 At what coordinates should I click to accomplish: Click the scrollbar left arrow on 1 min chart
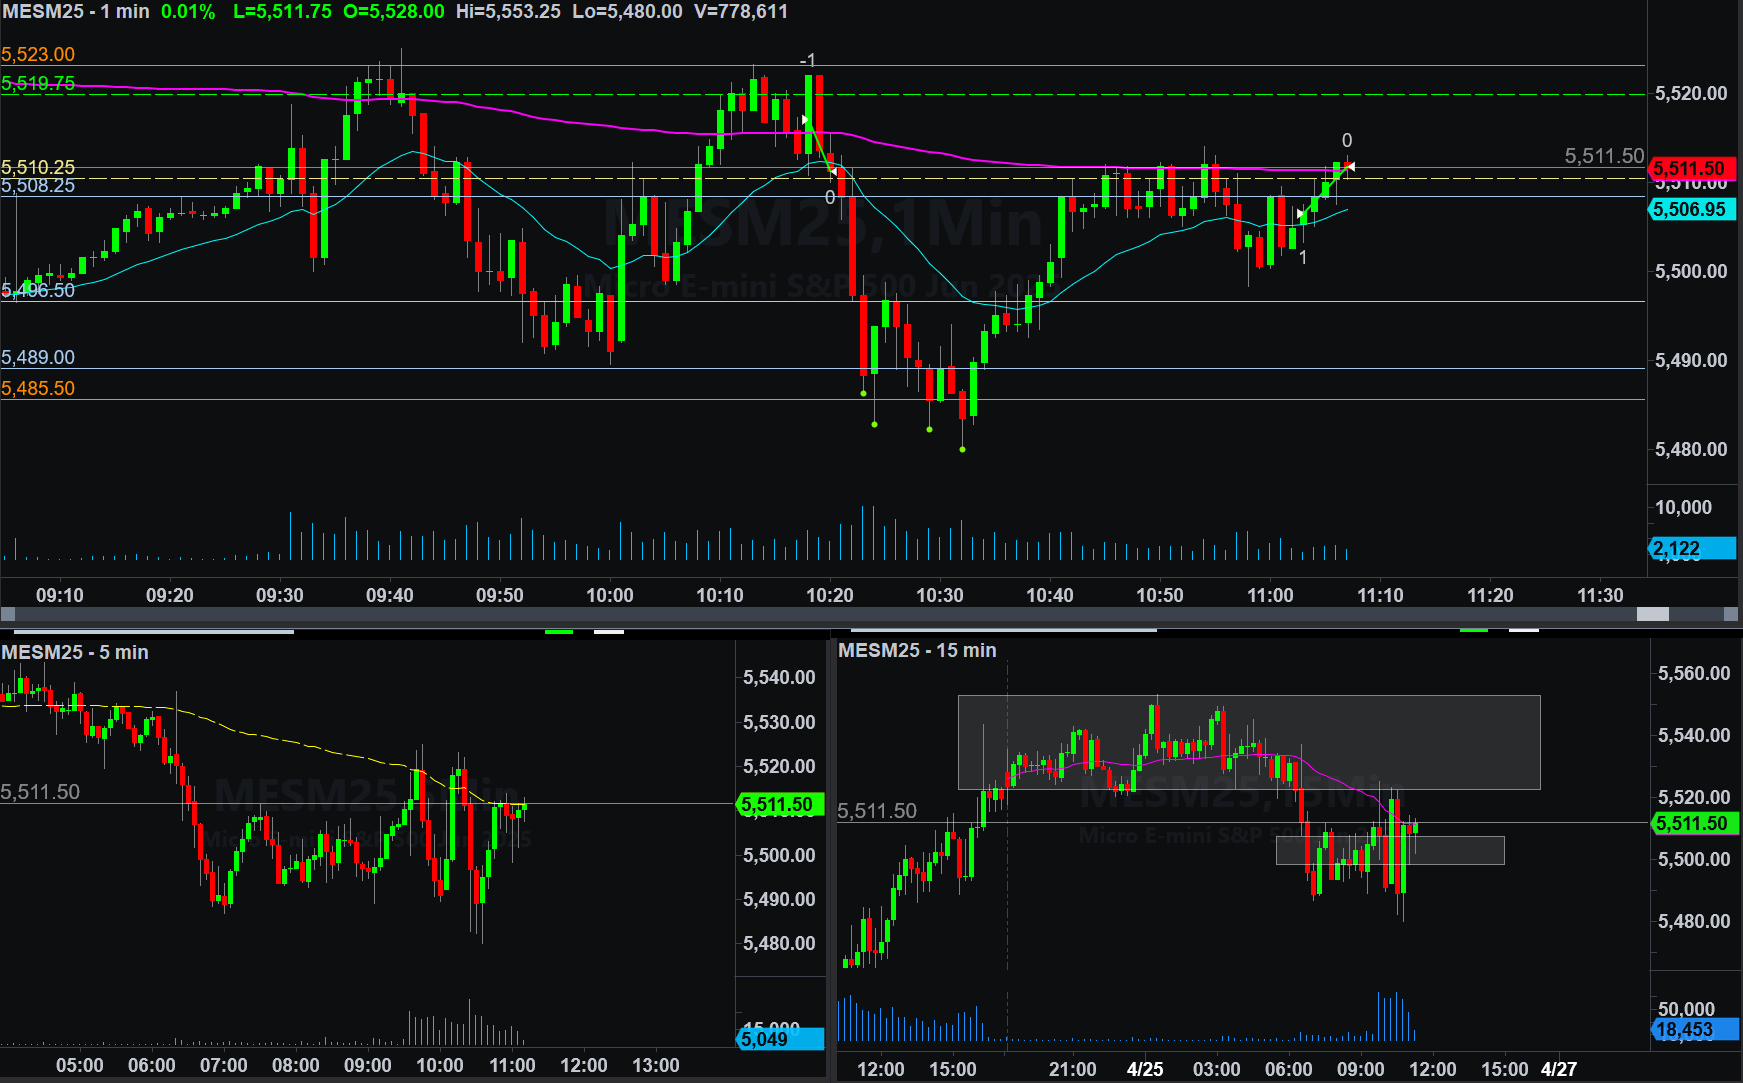pyautogui.click(x=8, y=614)
